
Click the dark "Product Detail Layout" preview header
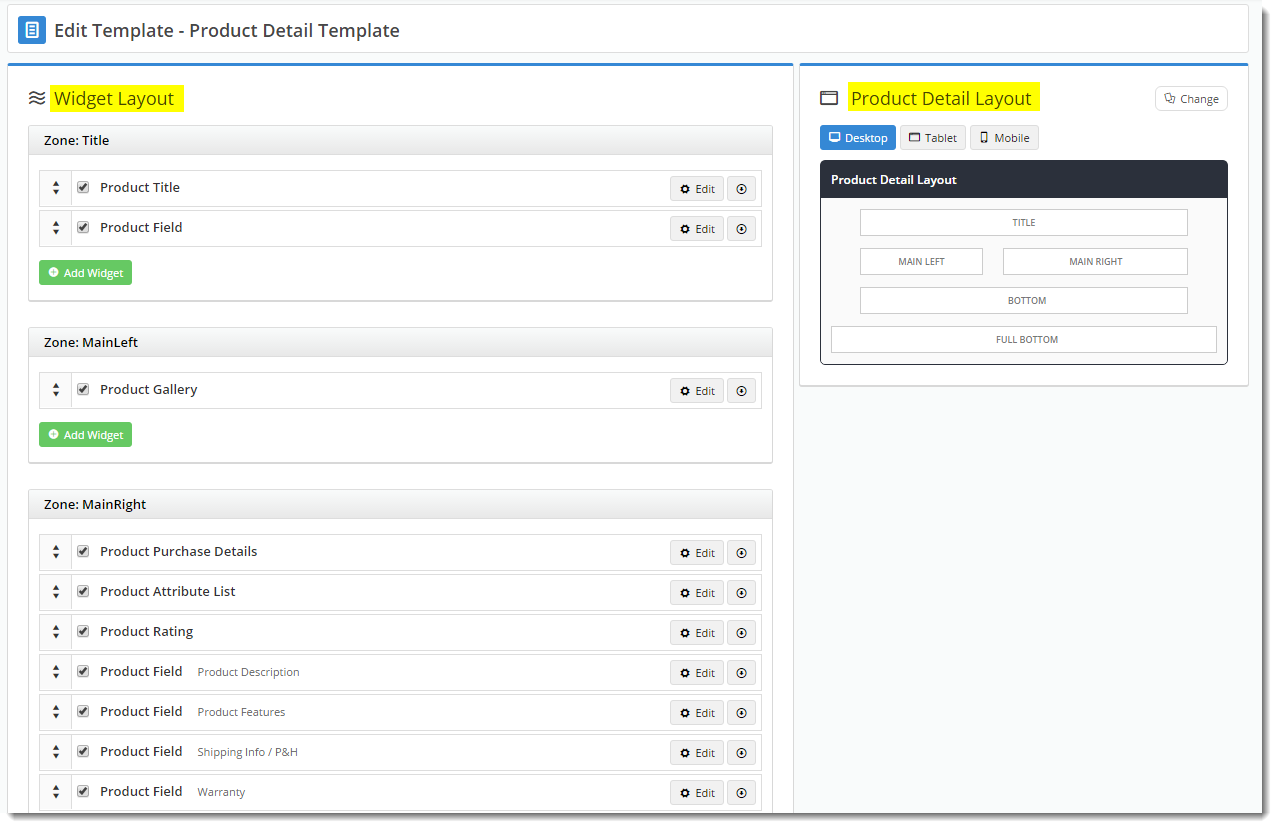(1024, 180)
